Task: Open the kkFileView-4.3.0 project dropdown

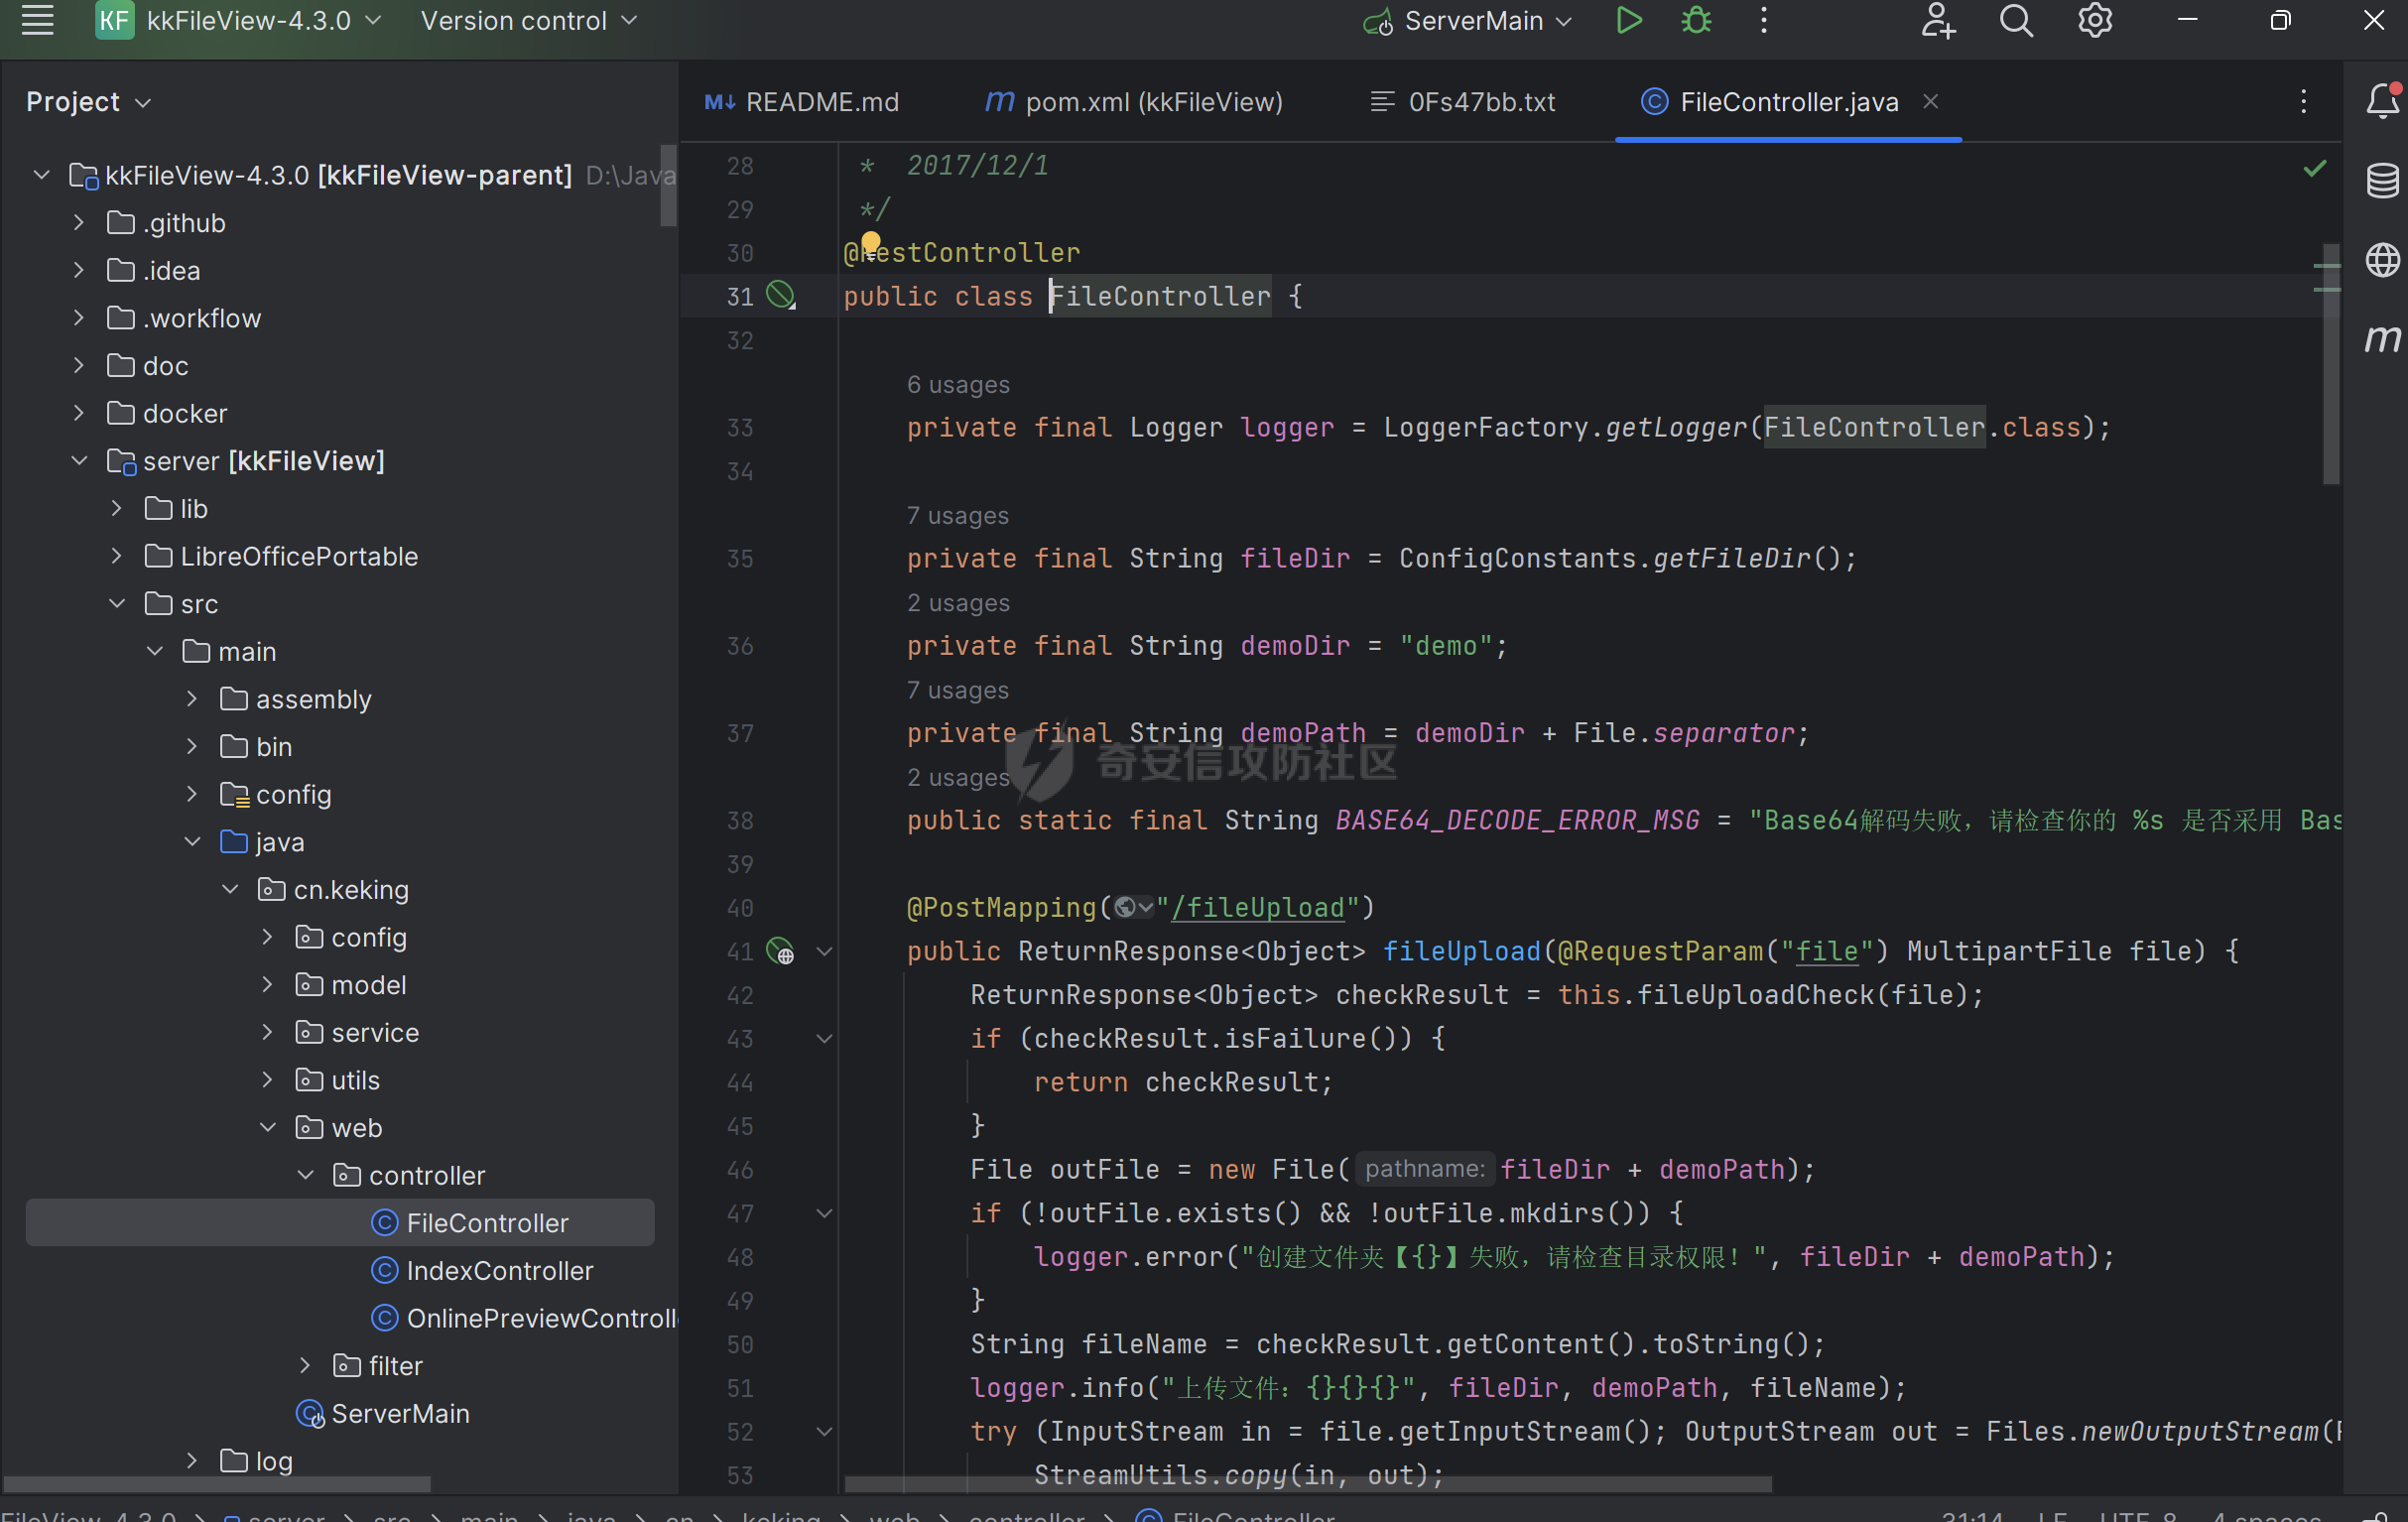Action: pyautogui.click(x=264, y=20)
